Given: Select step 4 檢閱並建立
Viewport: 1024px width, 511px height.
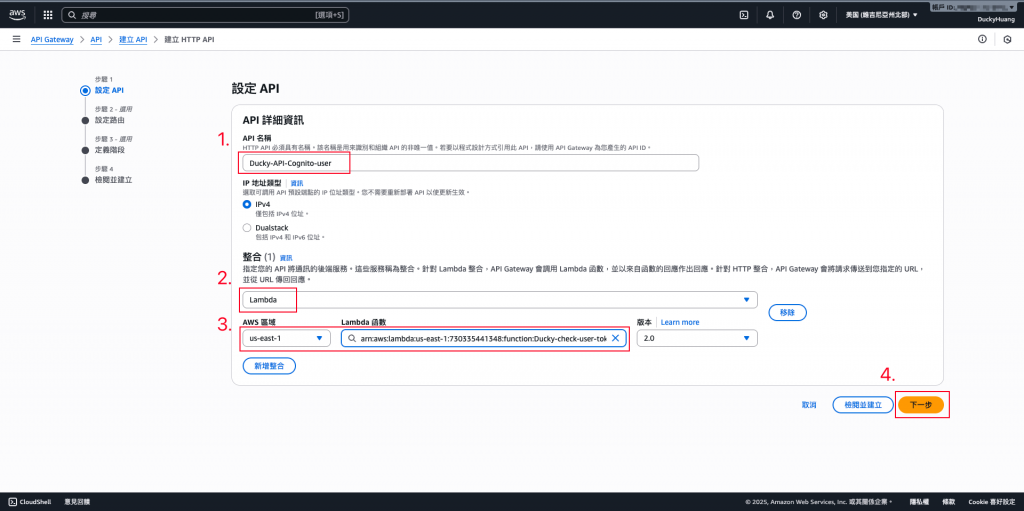Looking at the screenshot, I should click(x=114, y=180).
